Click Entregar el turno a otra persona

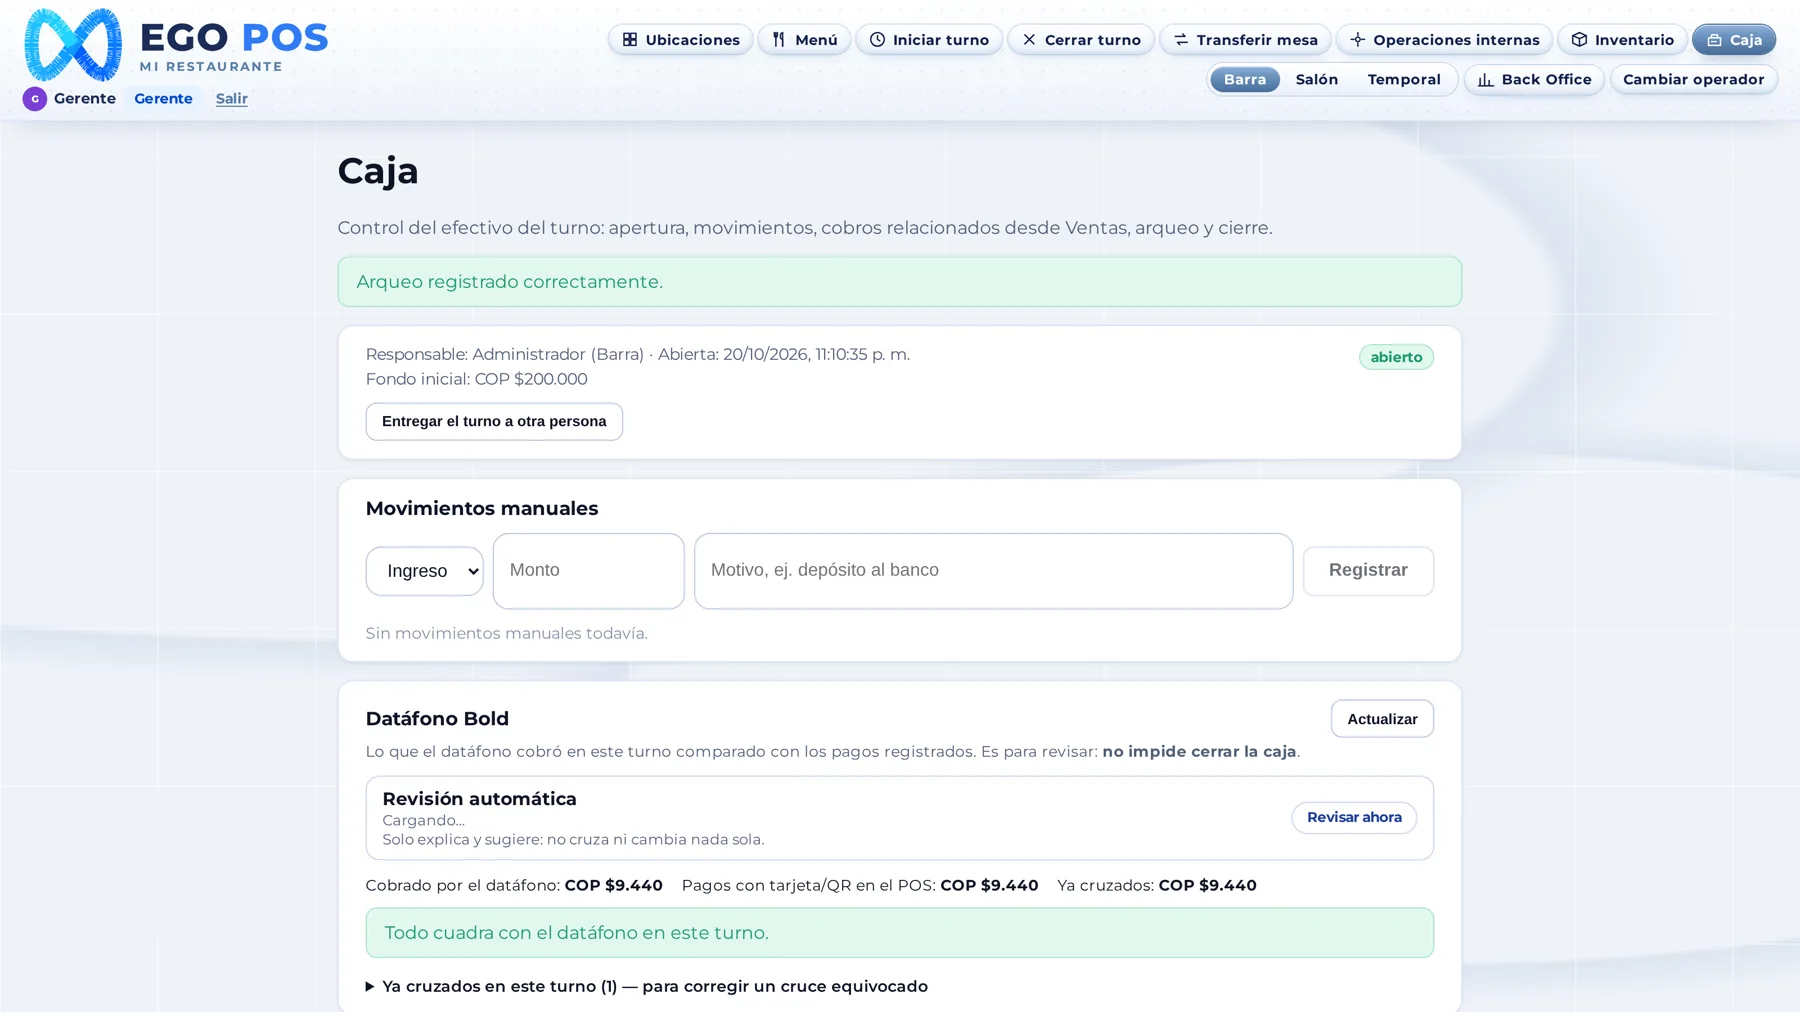[x=494, y=421]
